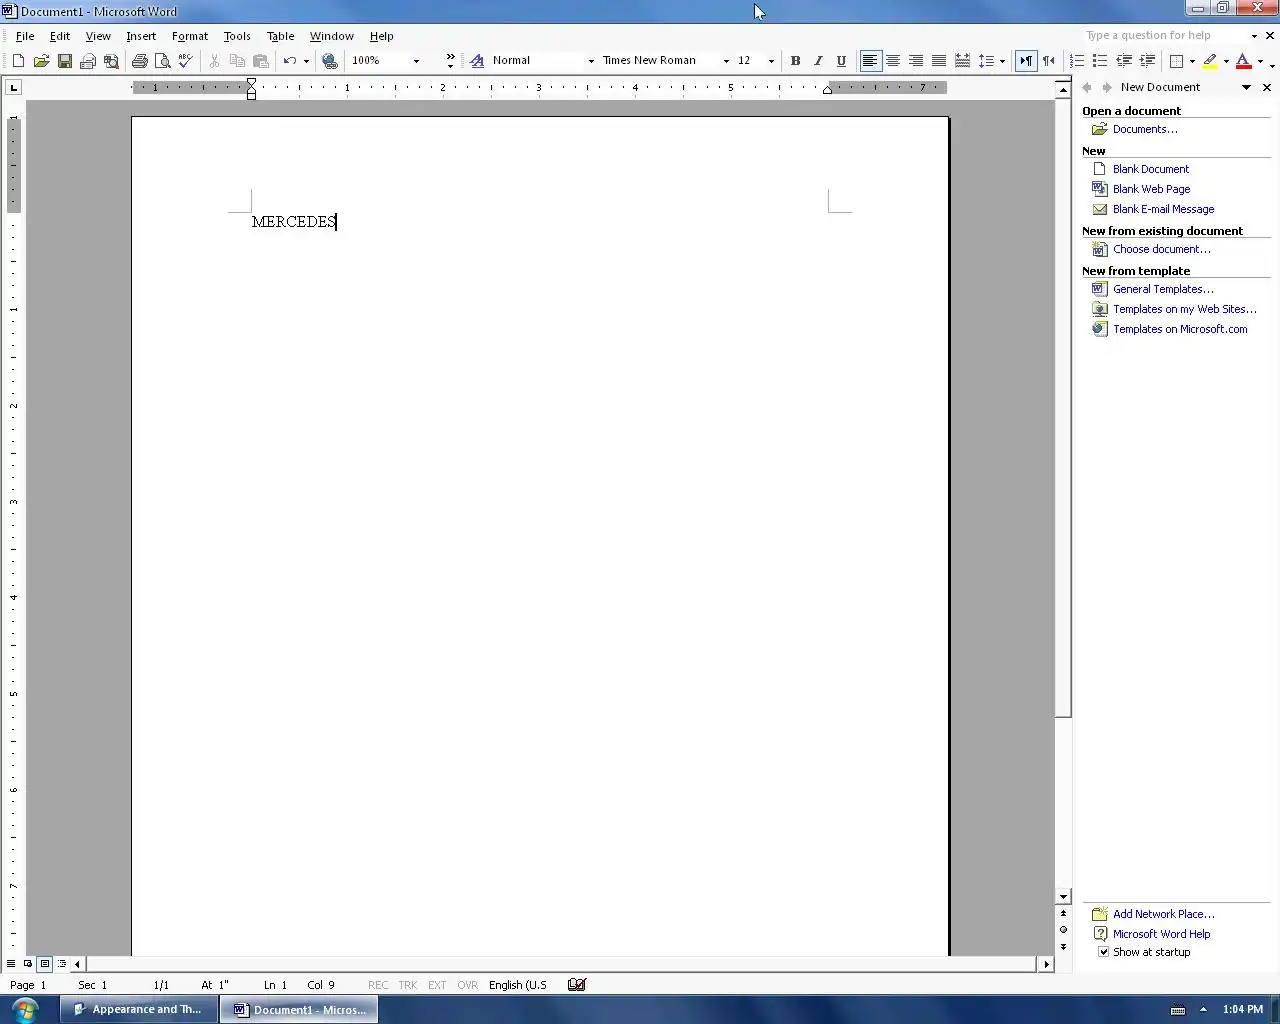1280x1024 pixels.
Task: Click the Highlight color marker button
Action: pos(1210,61)
